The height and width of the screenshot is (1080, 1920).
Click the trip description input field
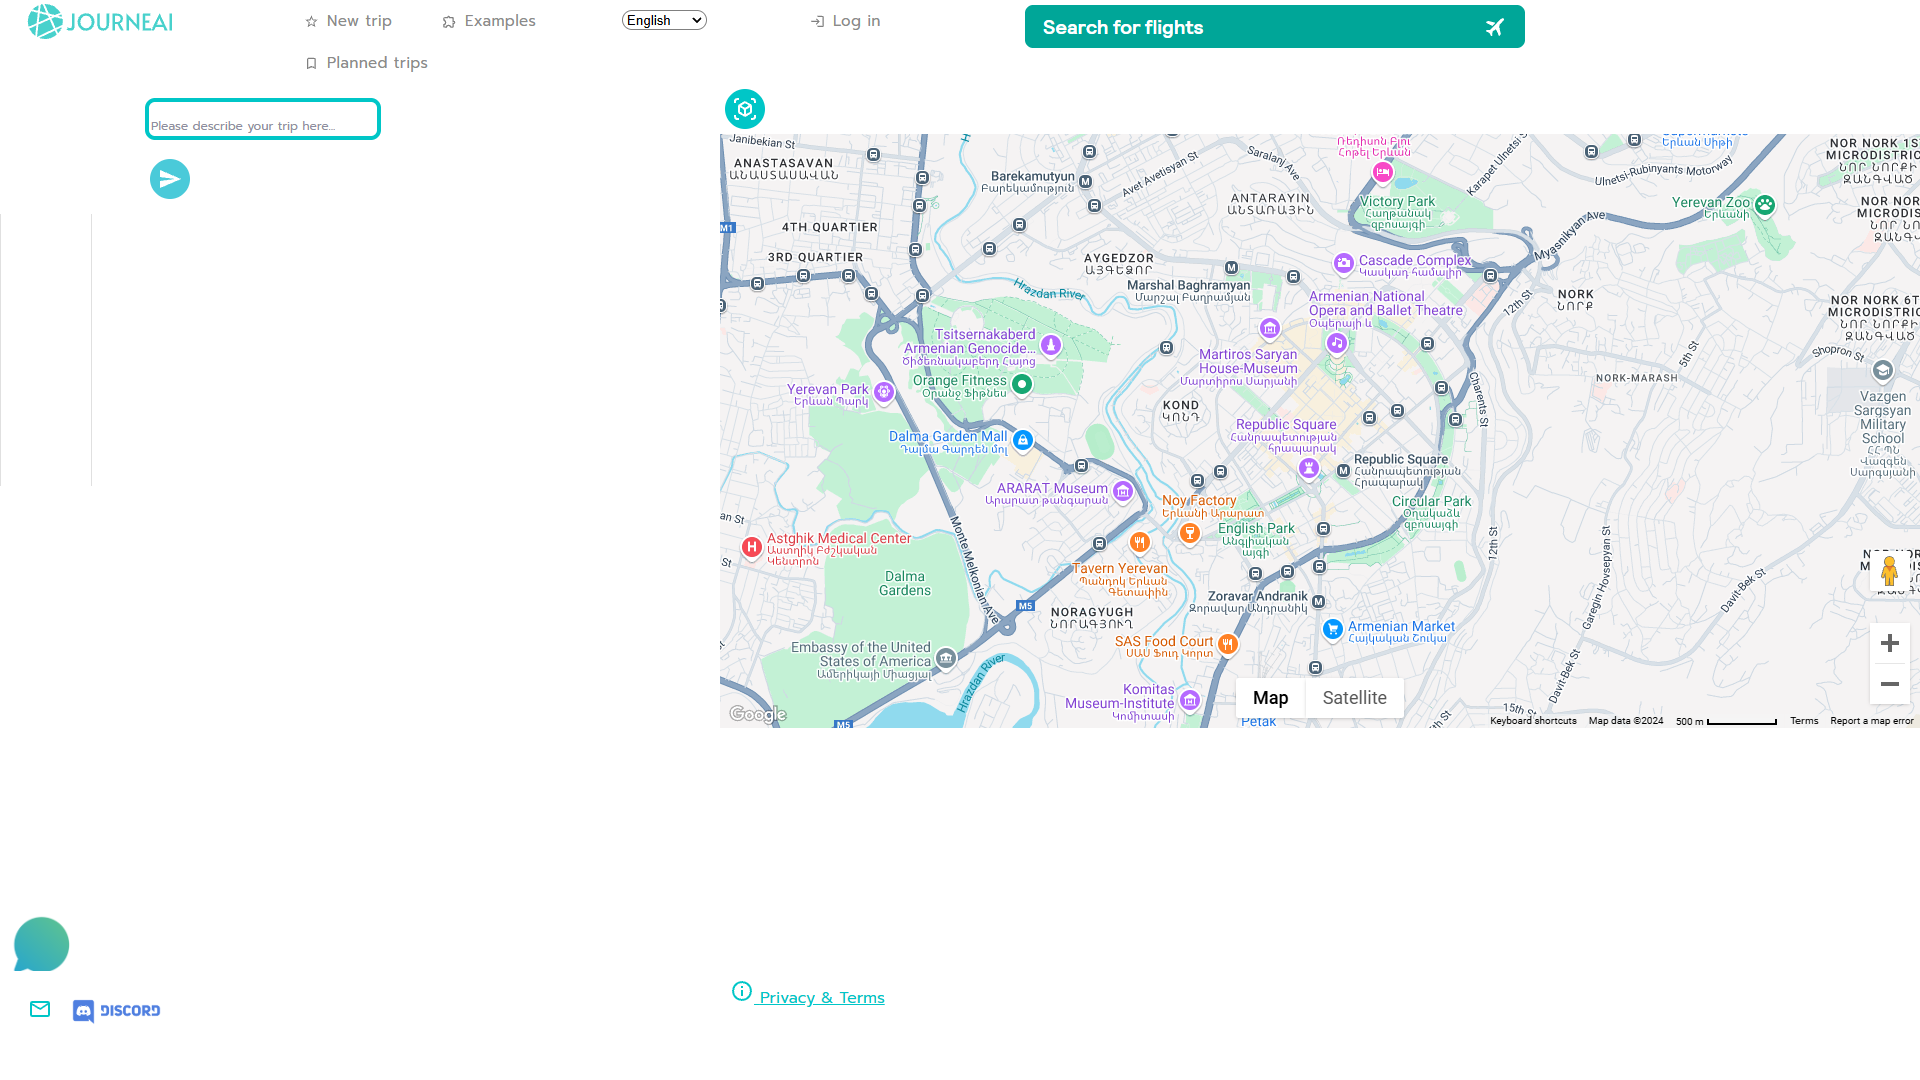click(262, 119)
